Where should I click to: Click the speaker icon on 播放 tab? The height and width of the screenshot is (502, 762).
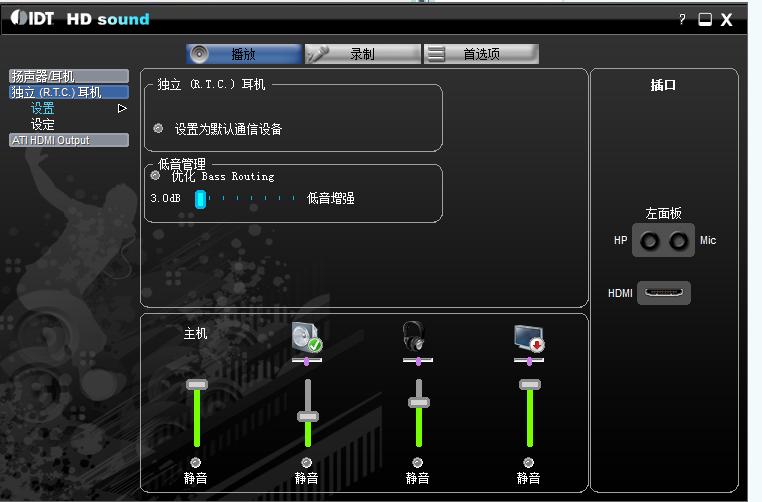coord(199,54)
